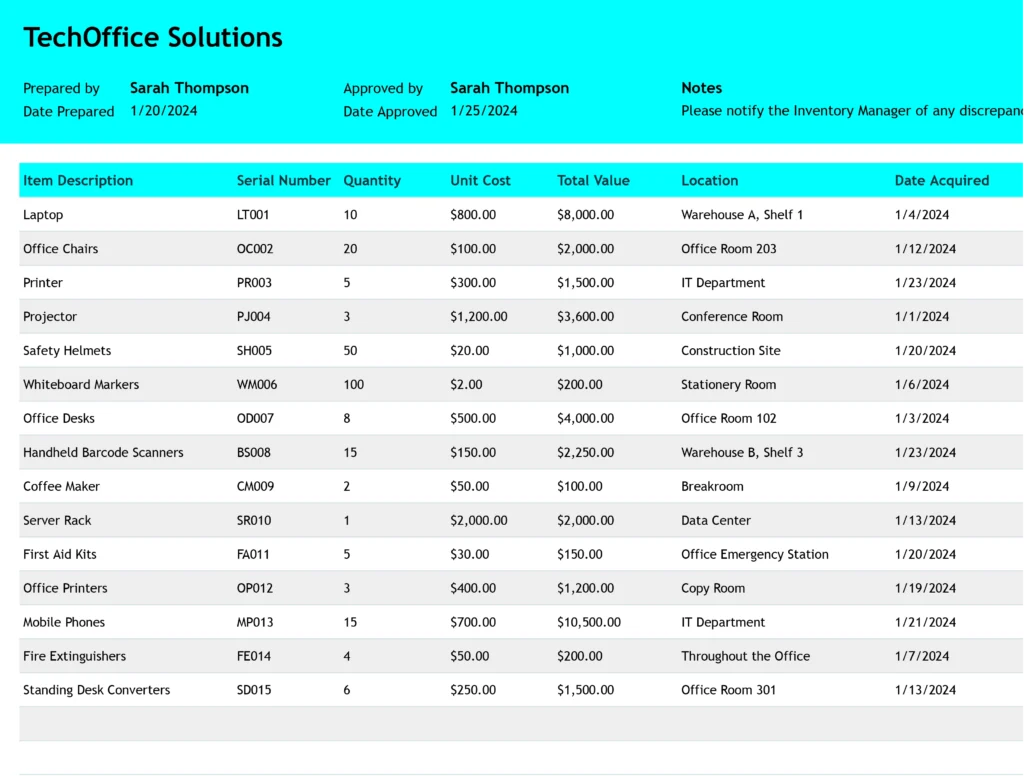Click the $2,250.00 total value cell
1024x776 pixels.
point(585,453)
